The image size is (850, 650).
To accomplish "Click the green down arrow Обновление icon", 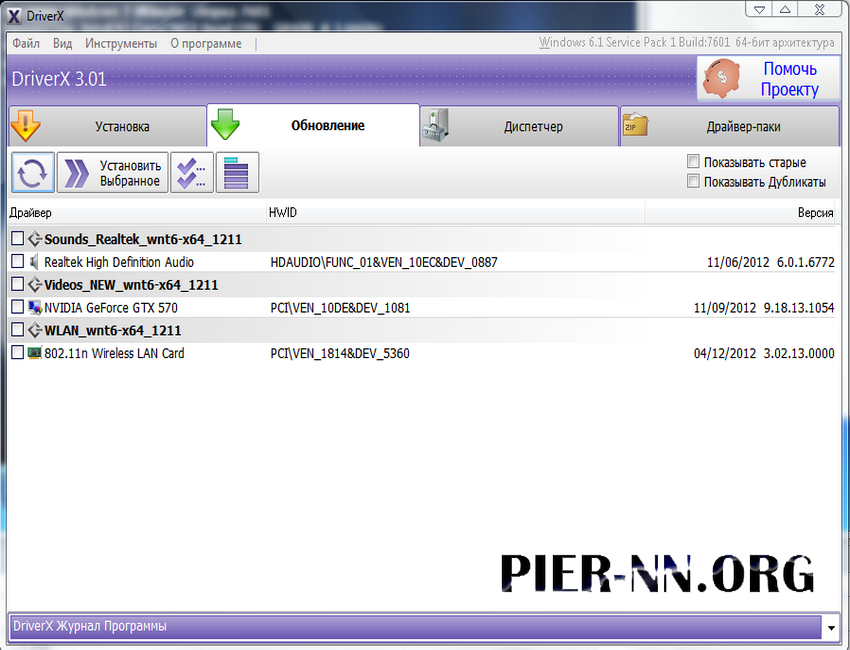I will click(x=226, y=125).
